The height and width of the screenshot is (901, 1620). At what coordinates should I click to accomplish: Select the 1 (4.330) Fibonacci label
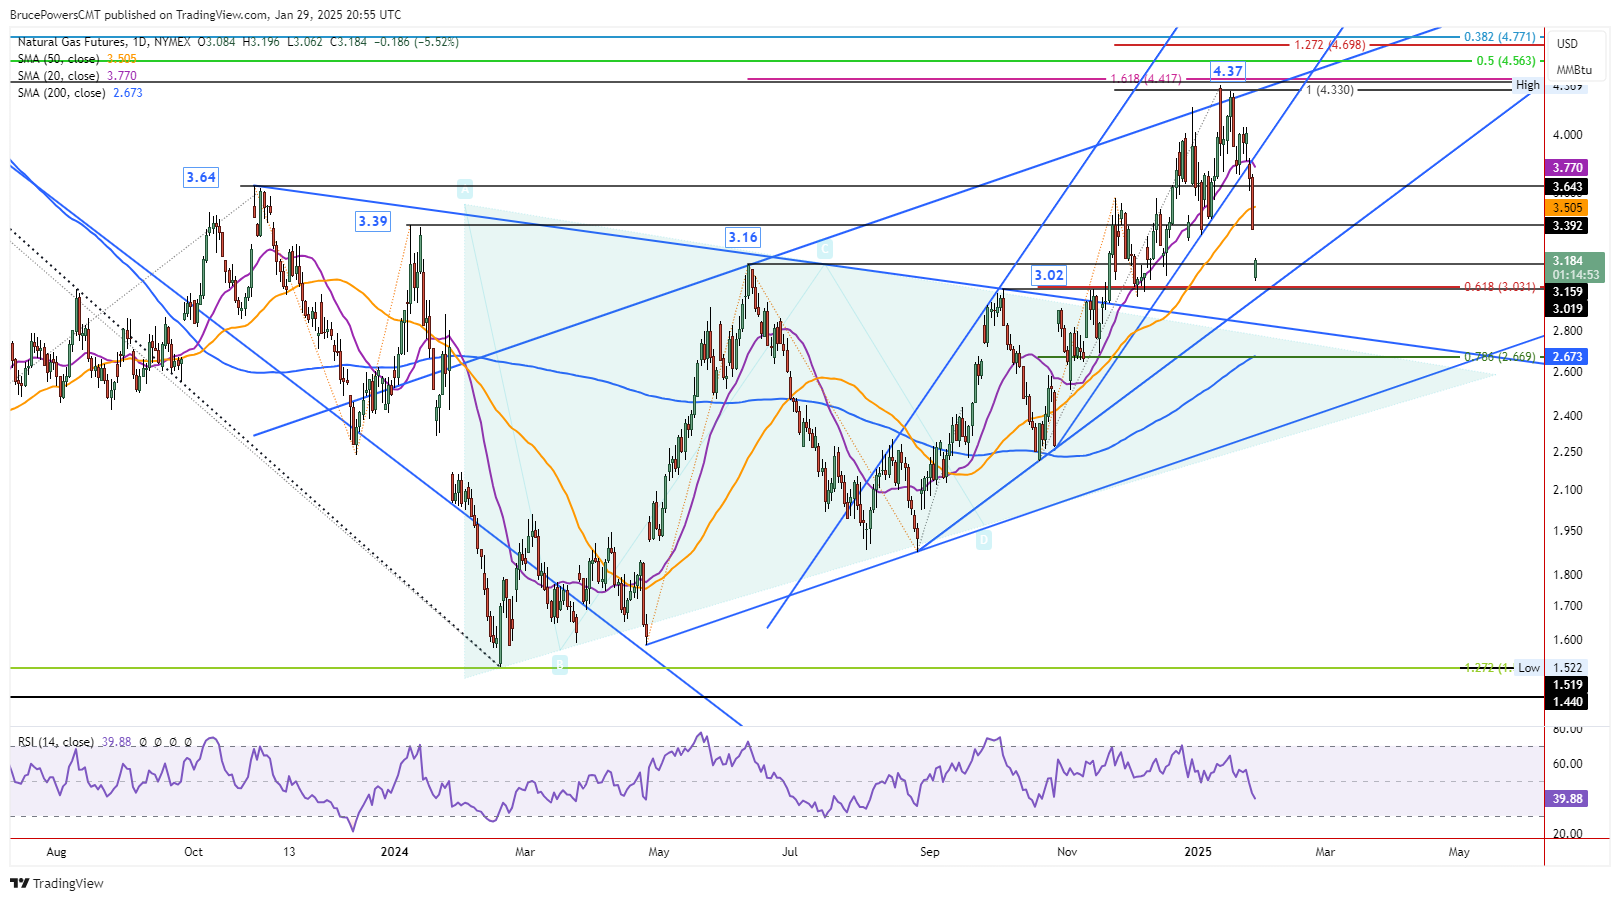coord(1331,90)
